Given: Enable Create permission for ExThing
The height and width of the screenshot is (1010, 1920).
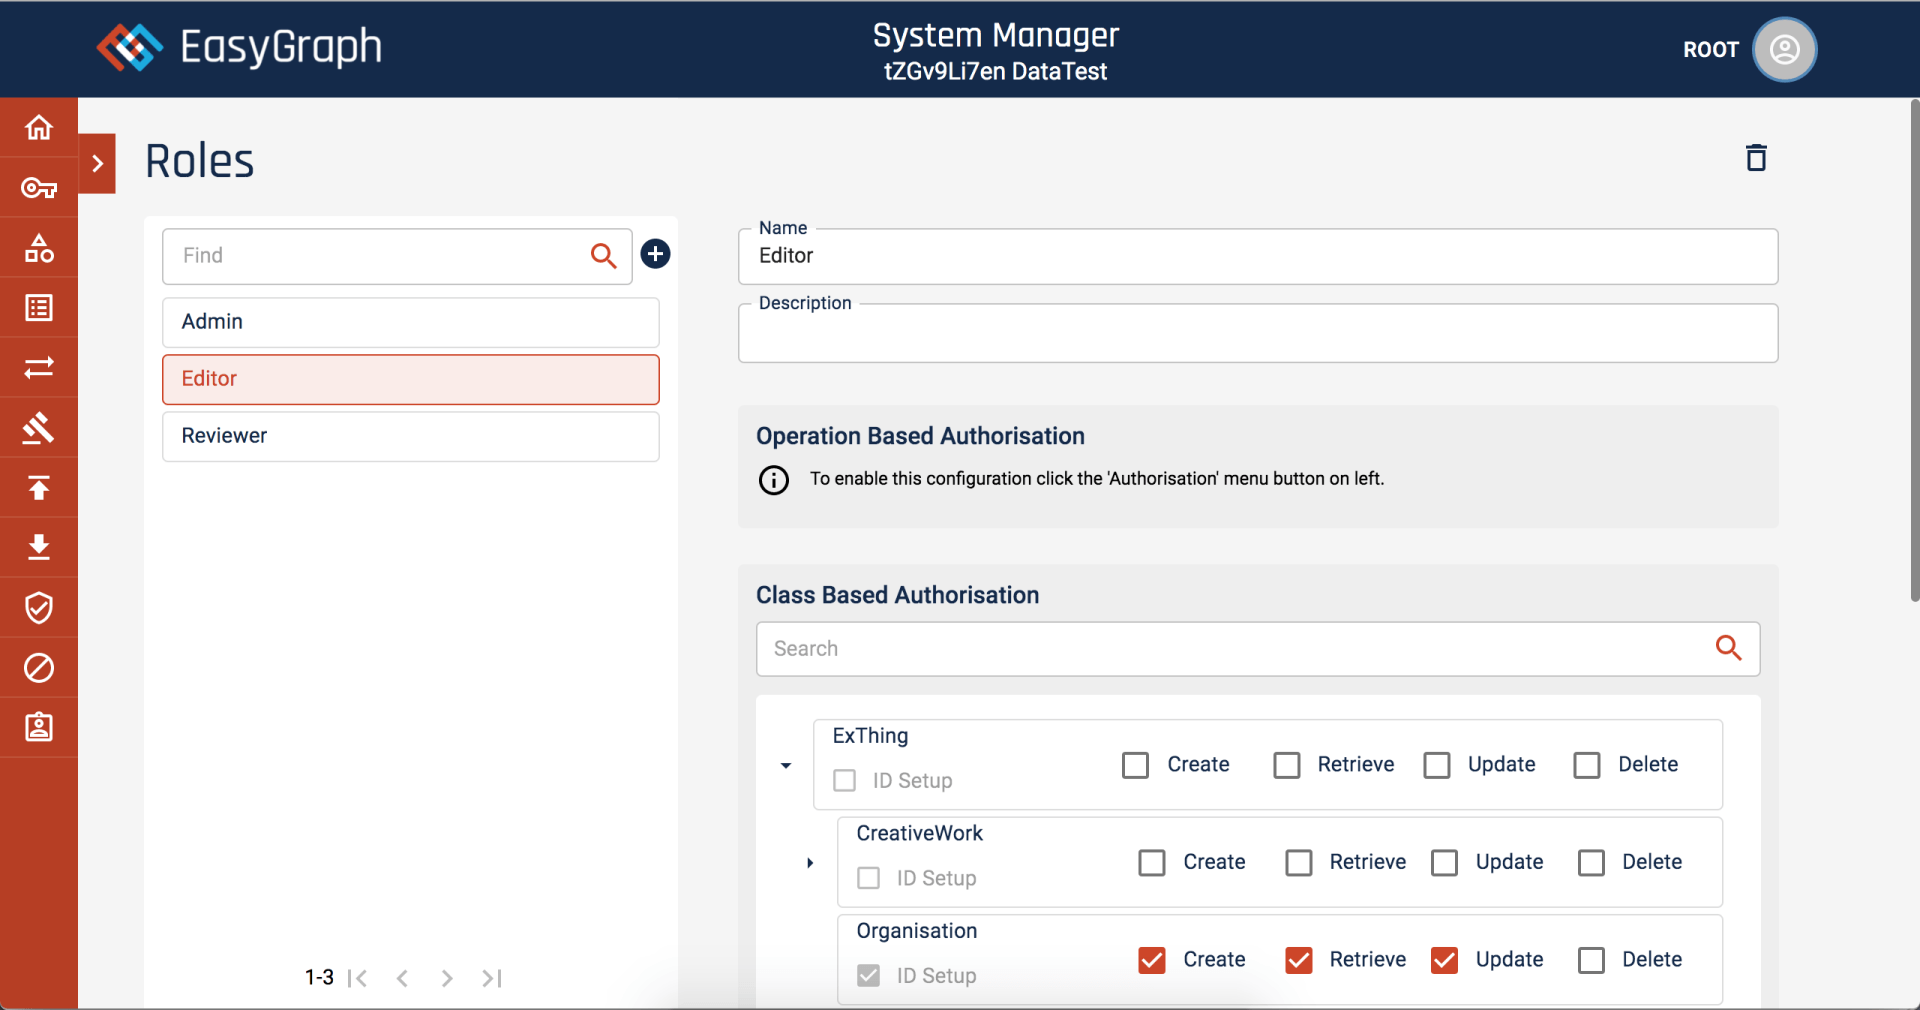Looking at the screenshot, I should (x=1135, y=765).
